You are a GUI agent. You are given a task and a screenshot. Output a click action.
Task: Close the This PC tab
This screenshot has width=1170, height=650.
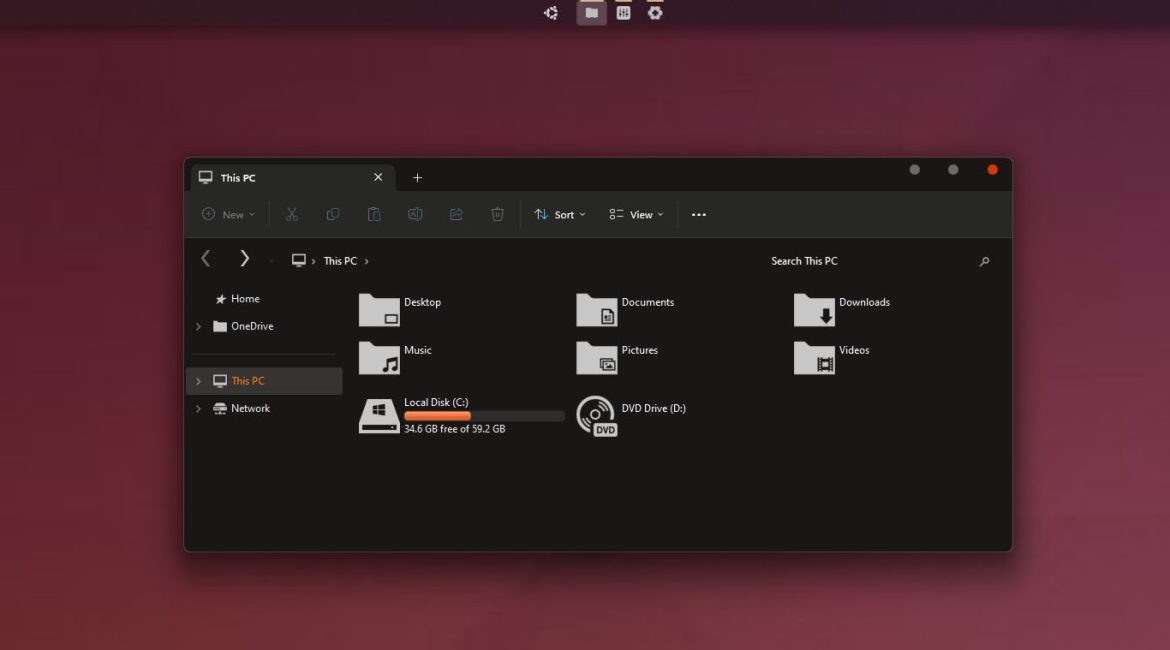click(x=378, y=178)
